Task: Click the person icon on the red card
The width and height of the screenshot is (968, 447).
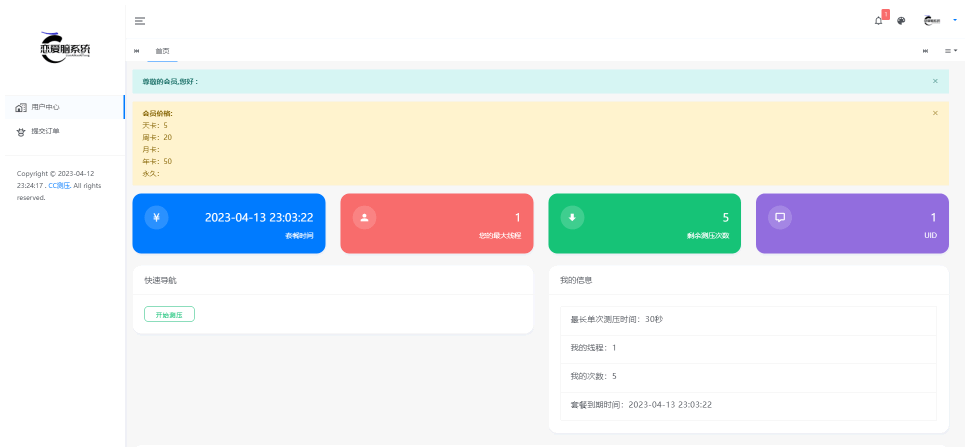Action: [x=364, y=217]
